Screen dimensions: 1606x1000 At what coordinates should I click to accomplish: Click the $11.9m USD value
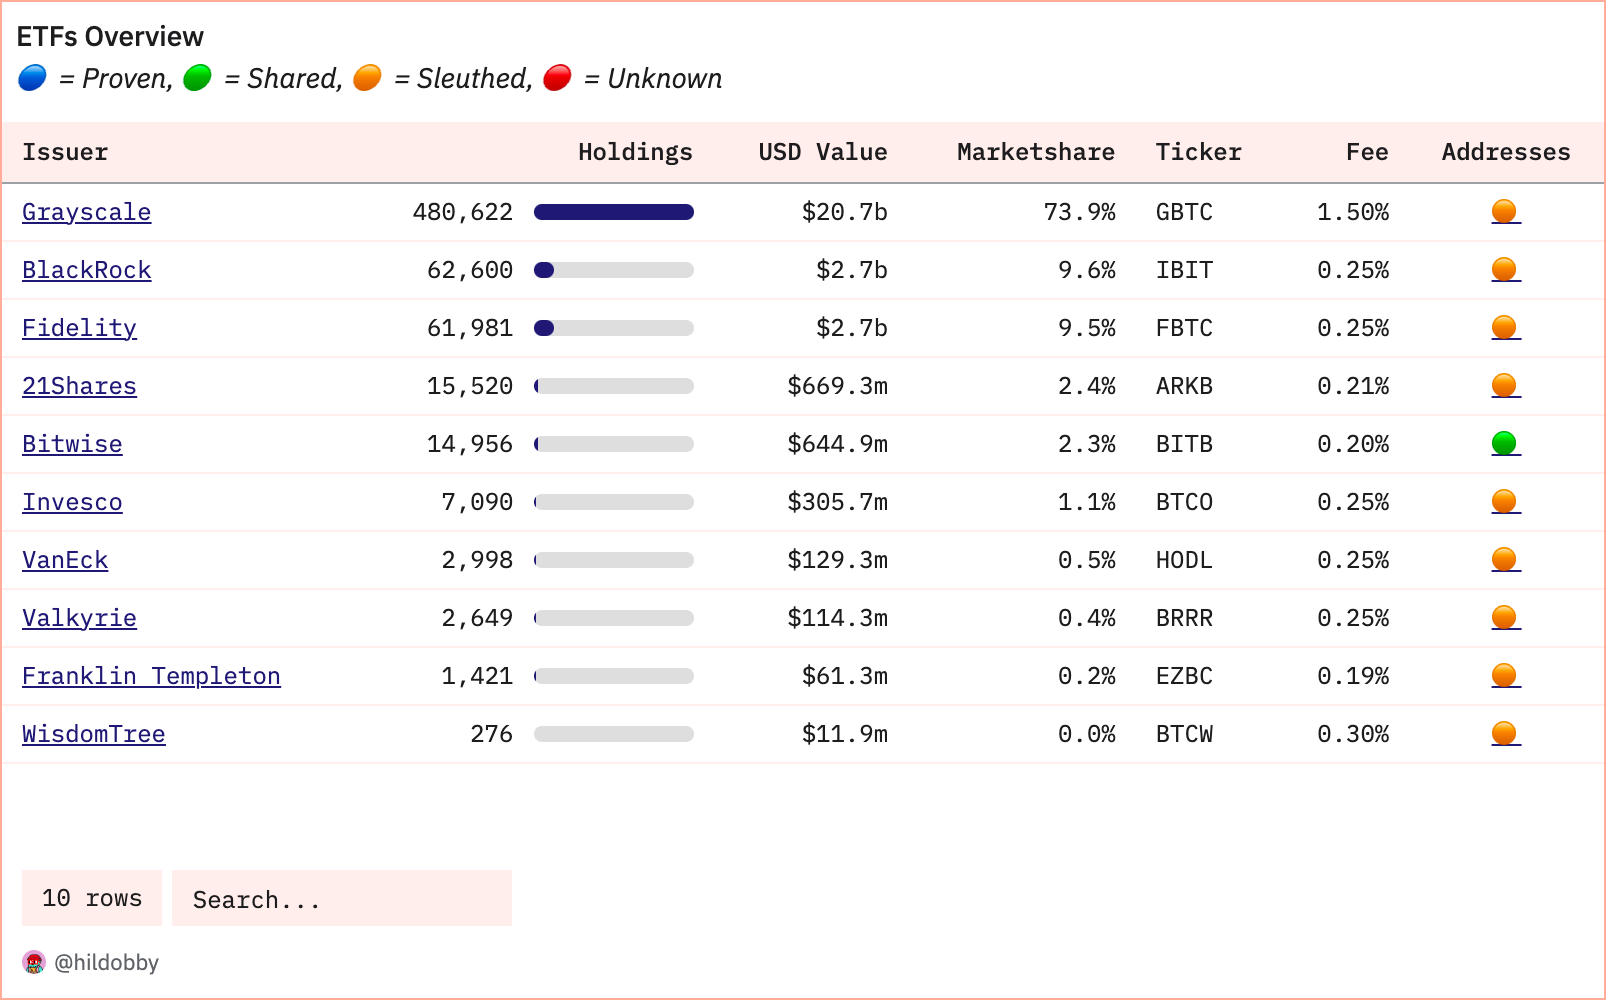(x=845, y=734)
